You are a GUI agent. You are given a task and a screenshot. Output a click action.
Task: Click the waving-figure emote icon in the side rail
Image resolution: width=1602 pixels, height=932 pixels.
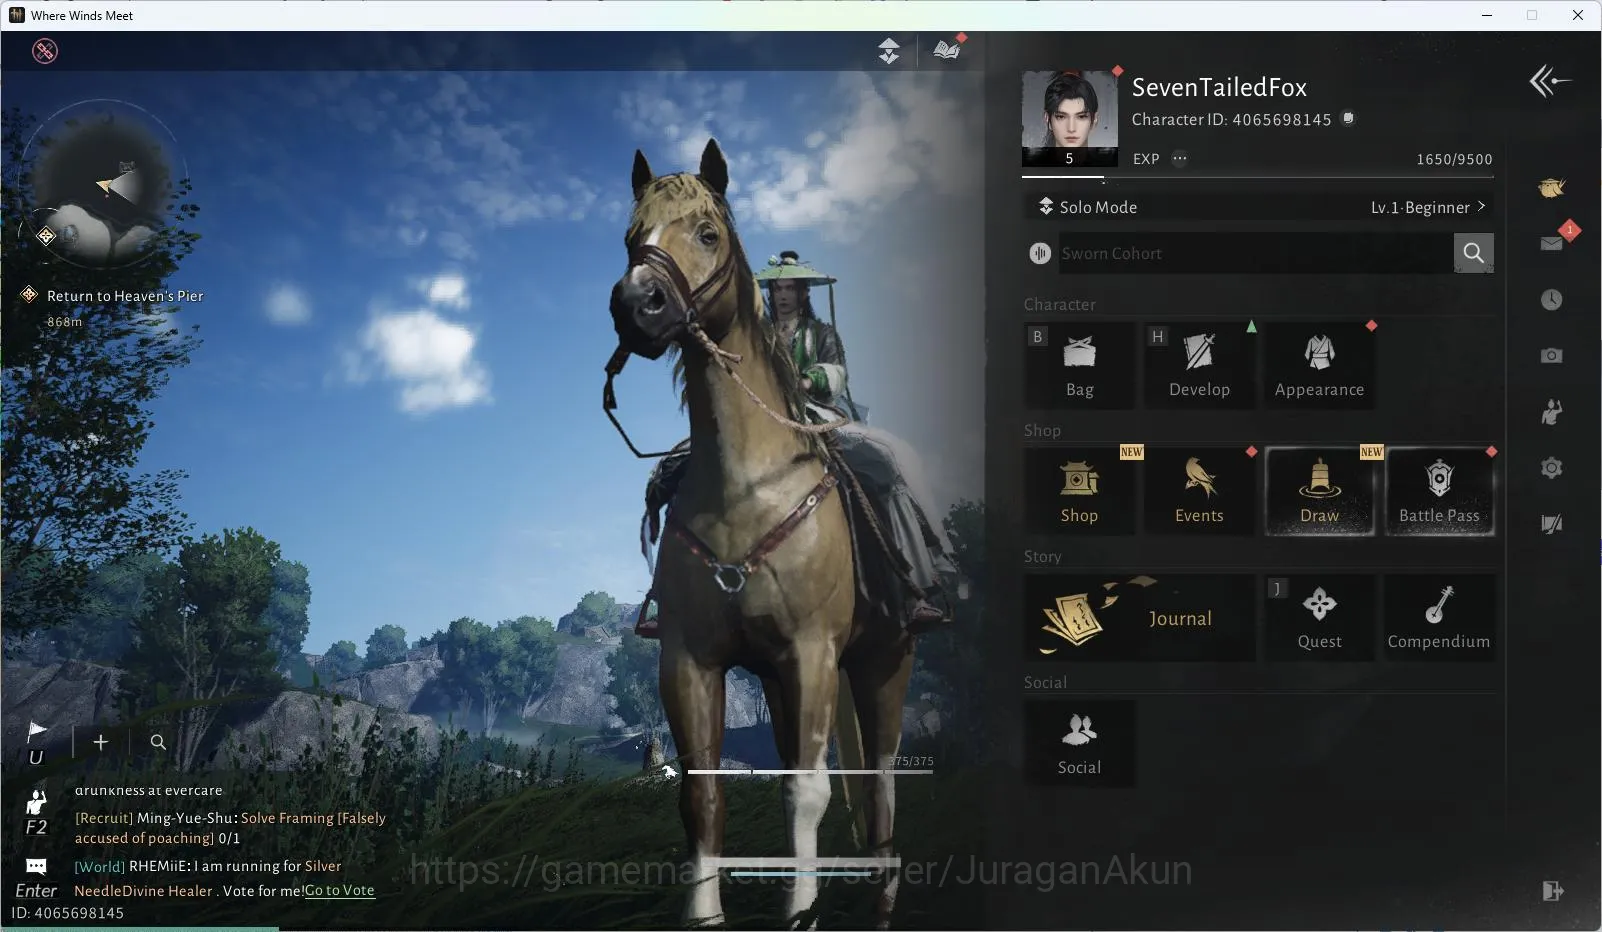pos(1552,411)
